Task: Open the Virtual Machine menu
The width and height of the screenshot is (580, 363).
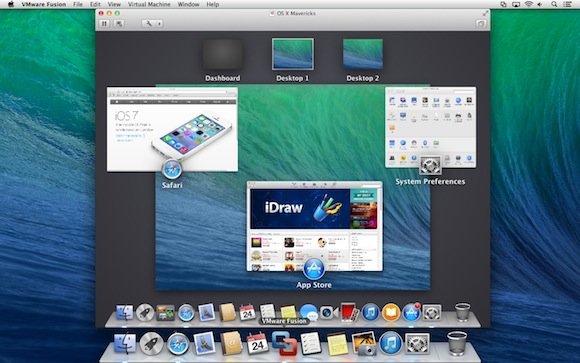Action: pyautogui.click(x=149, y=4)
